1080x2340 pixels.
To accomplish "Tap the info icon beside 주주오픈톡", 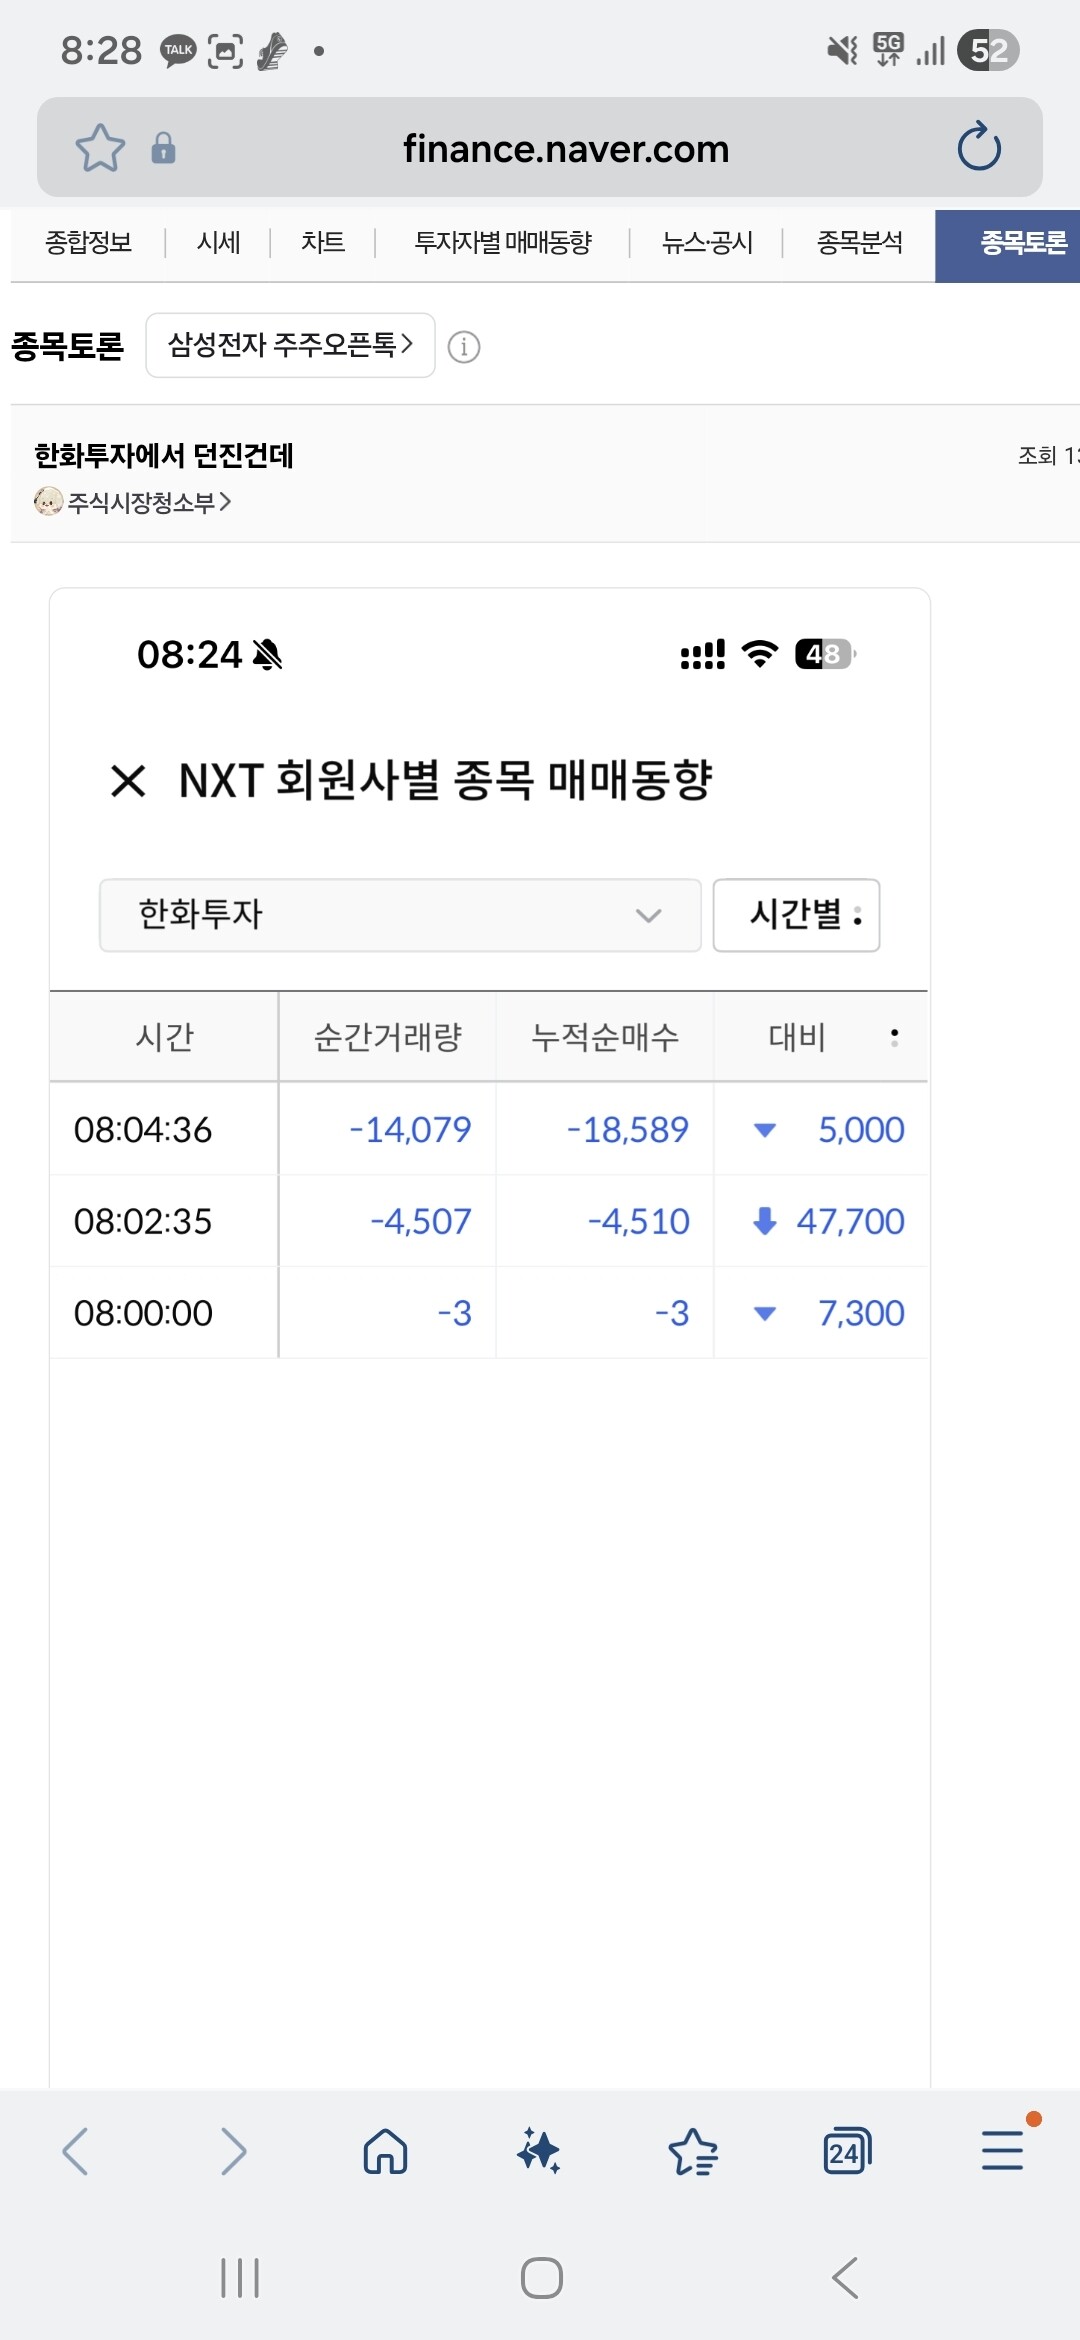I will (x=464, y=347).
